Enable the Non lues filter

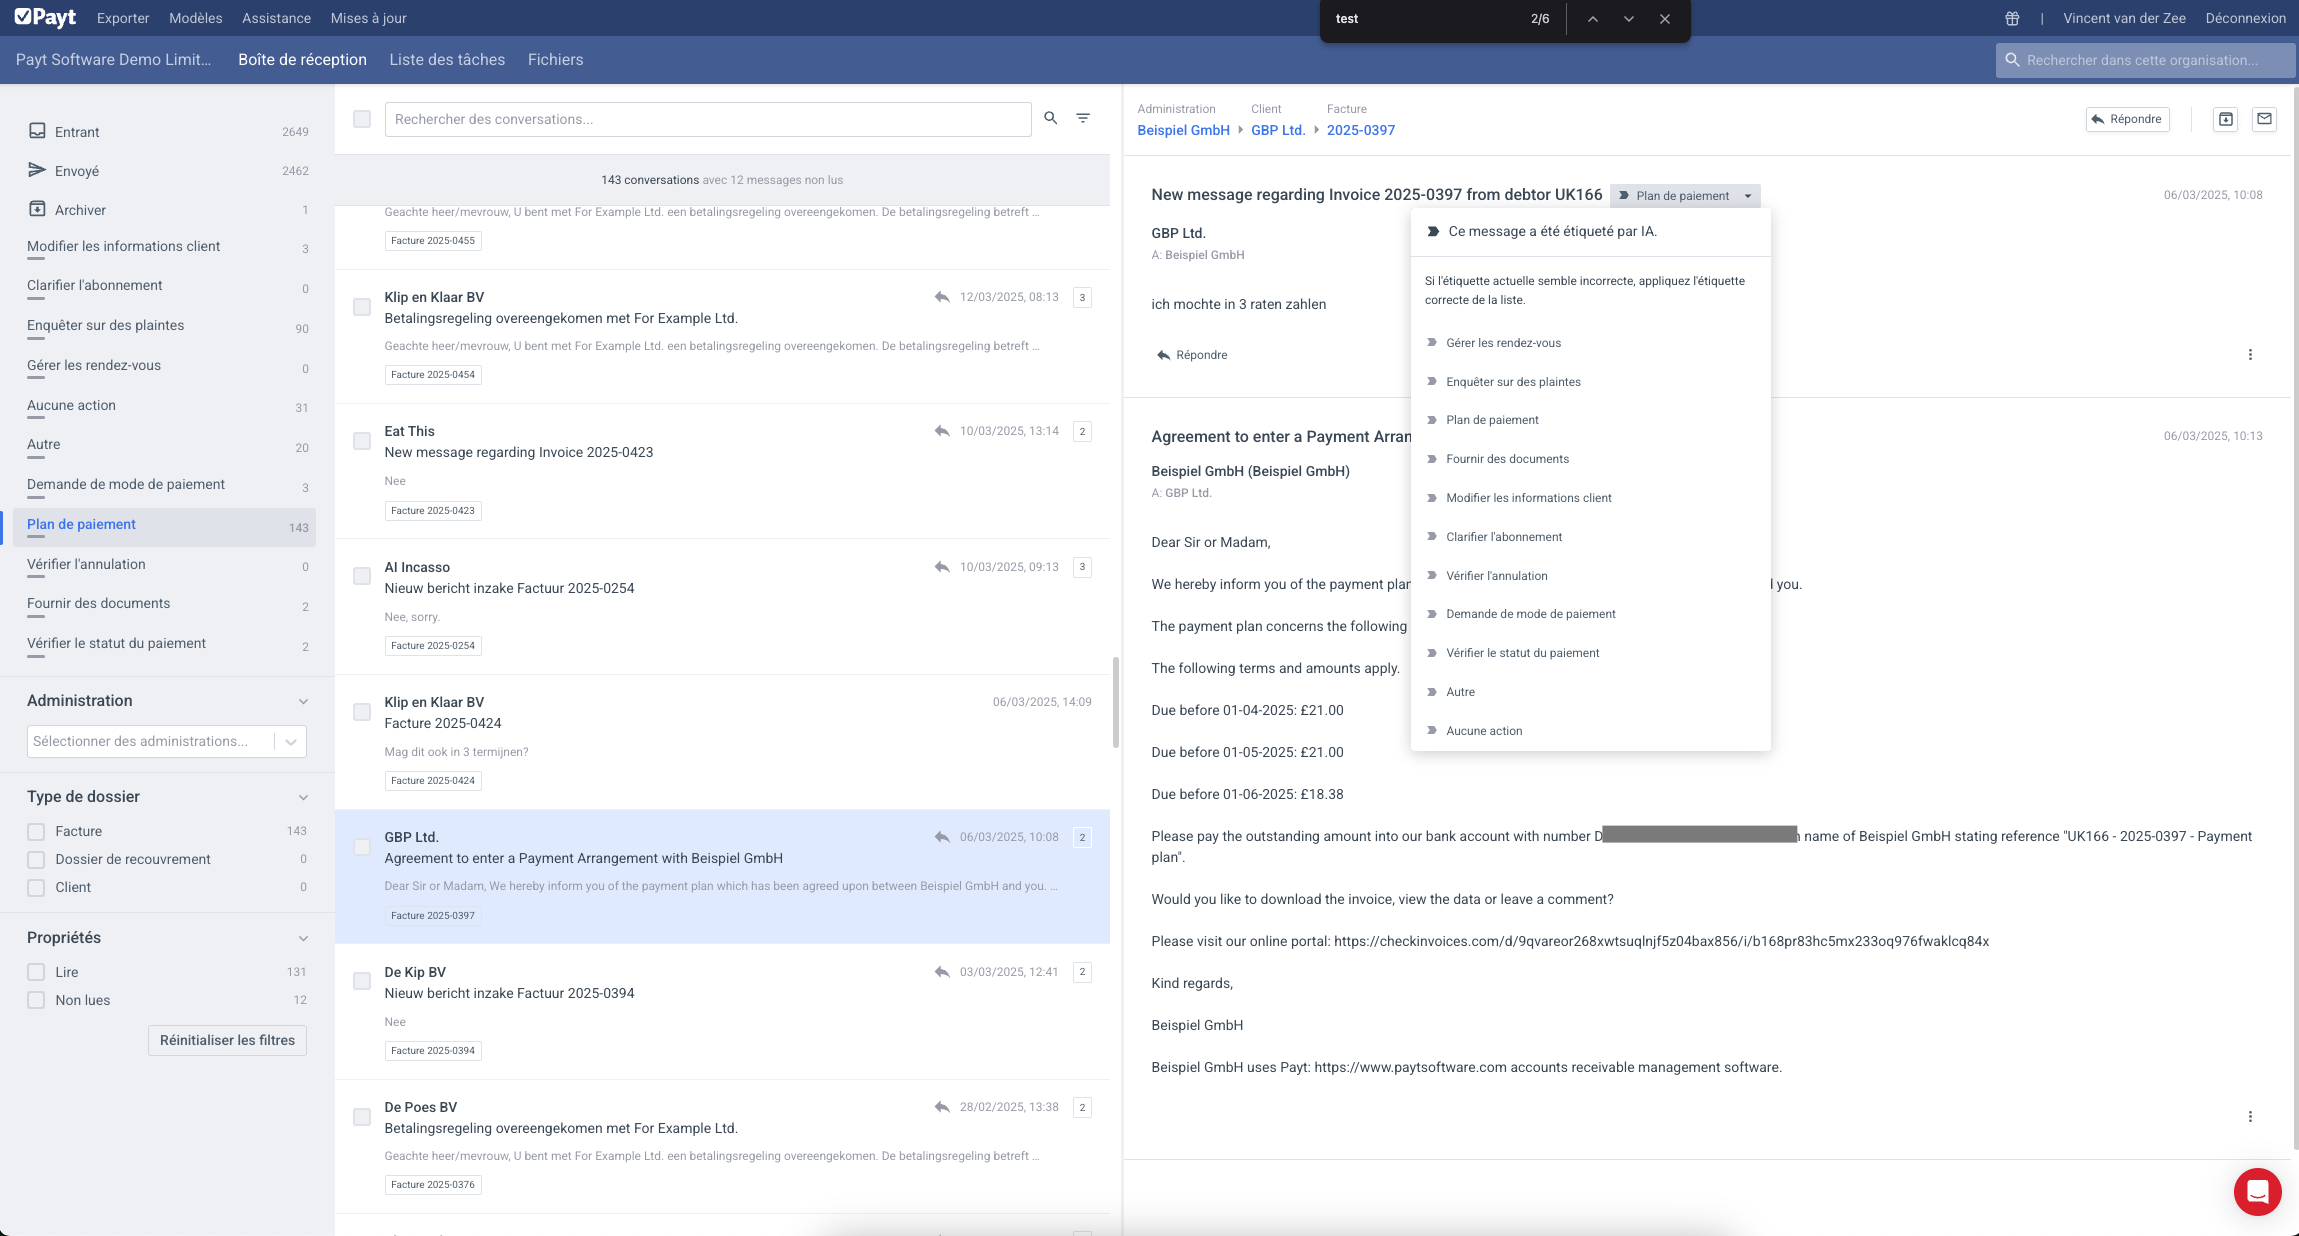(x=36, y=1000)
